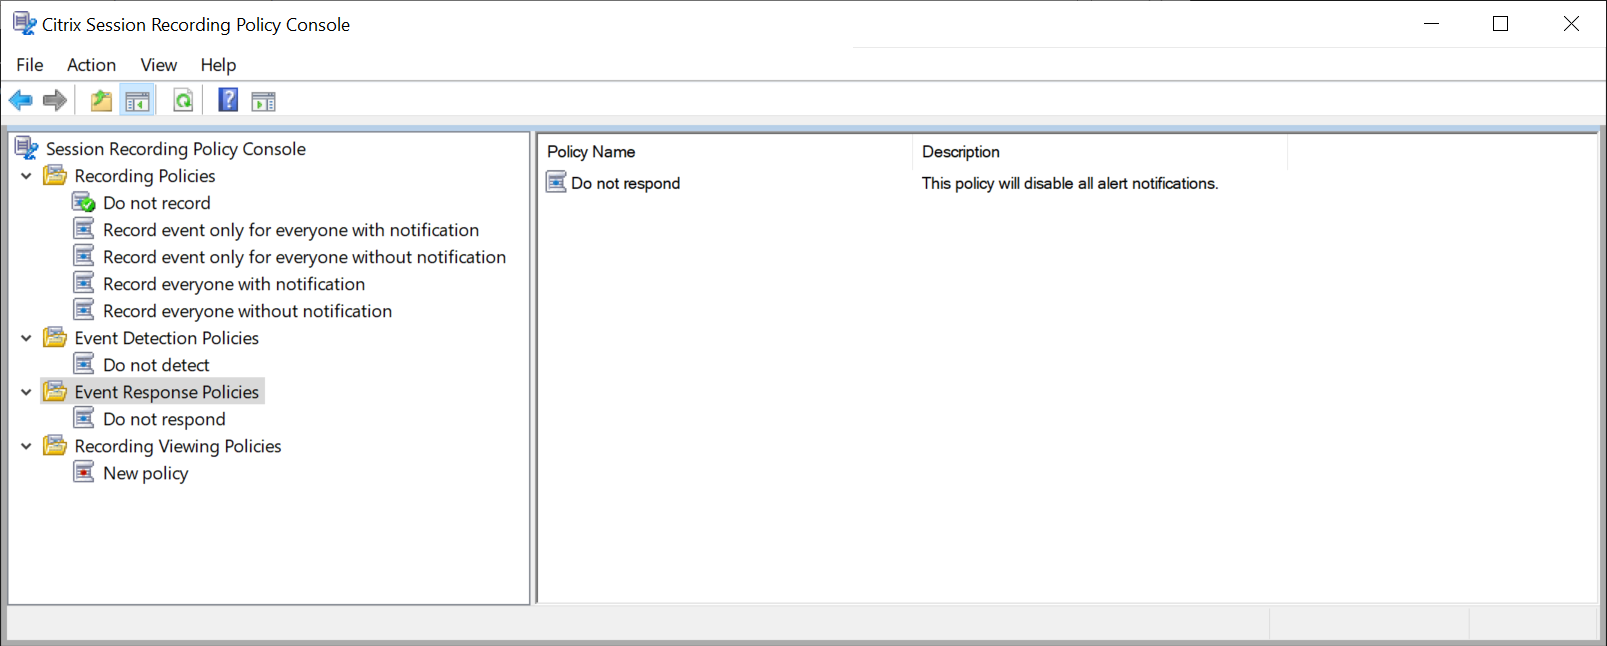Maximize the Policy Console window
The width and height of the screenshot is (1607, 646).
tap(1500, 24)
